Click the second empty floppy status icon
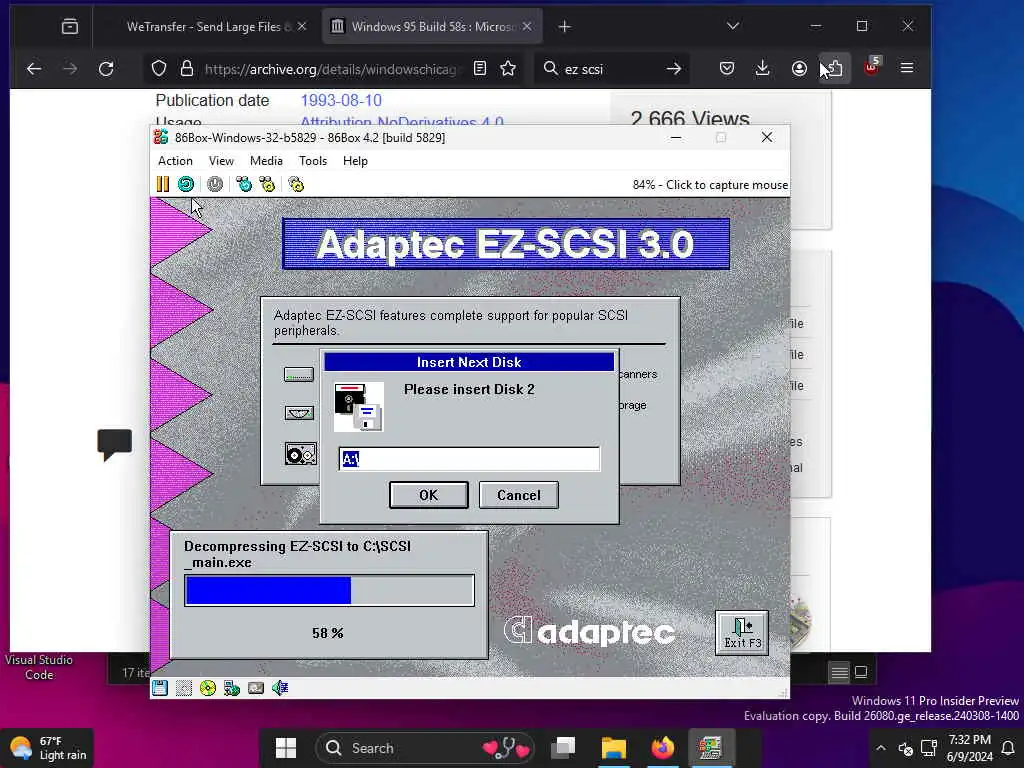 tap(184, 688)
